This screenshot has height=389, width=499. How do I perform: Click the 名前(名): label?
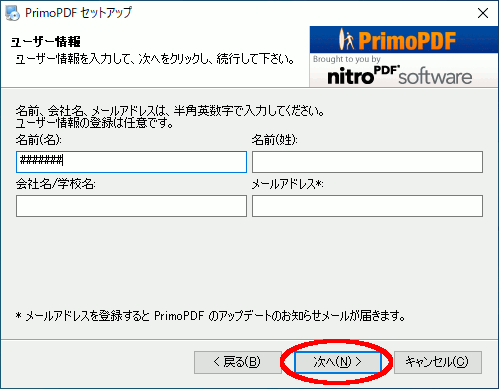[39, 140]
